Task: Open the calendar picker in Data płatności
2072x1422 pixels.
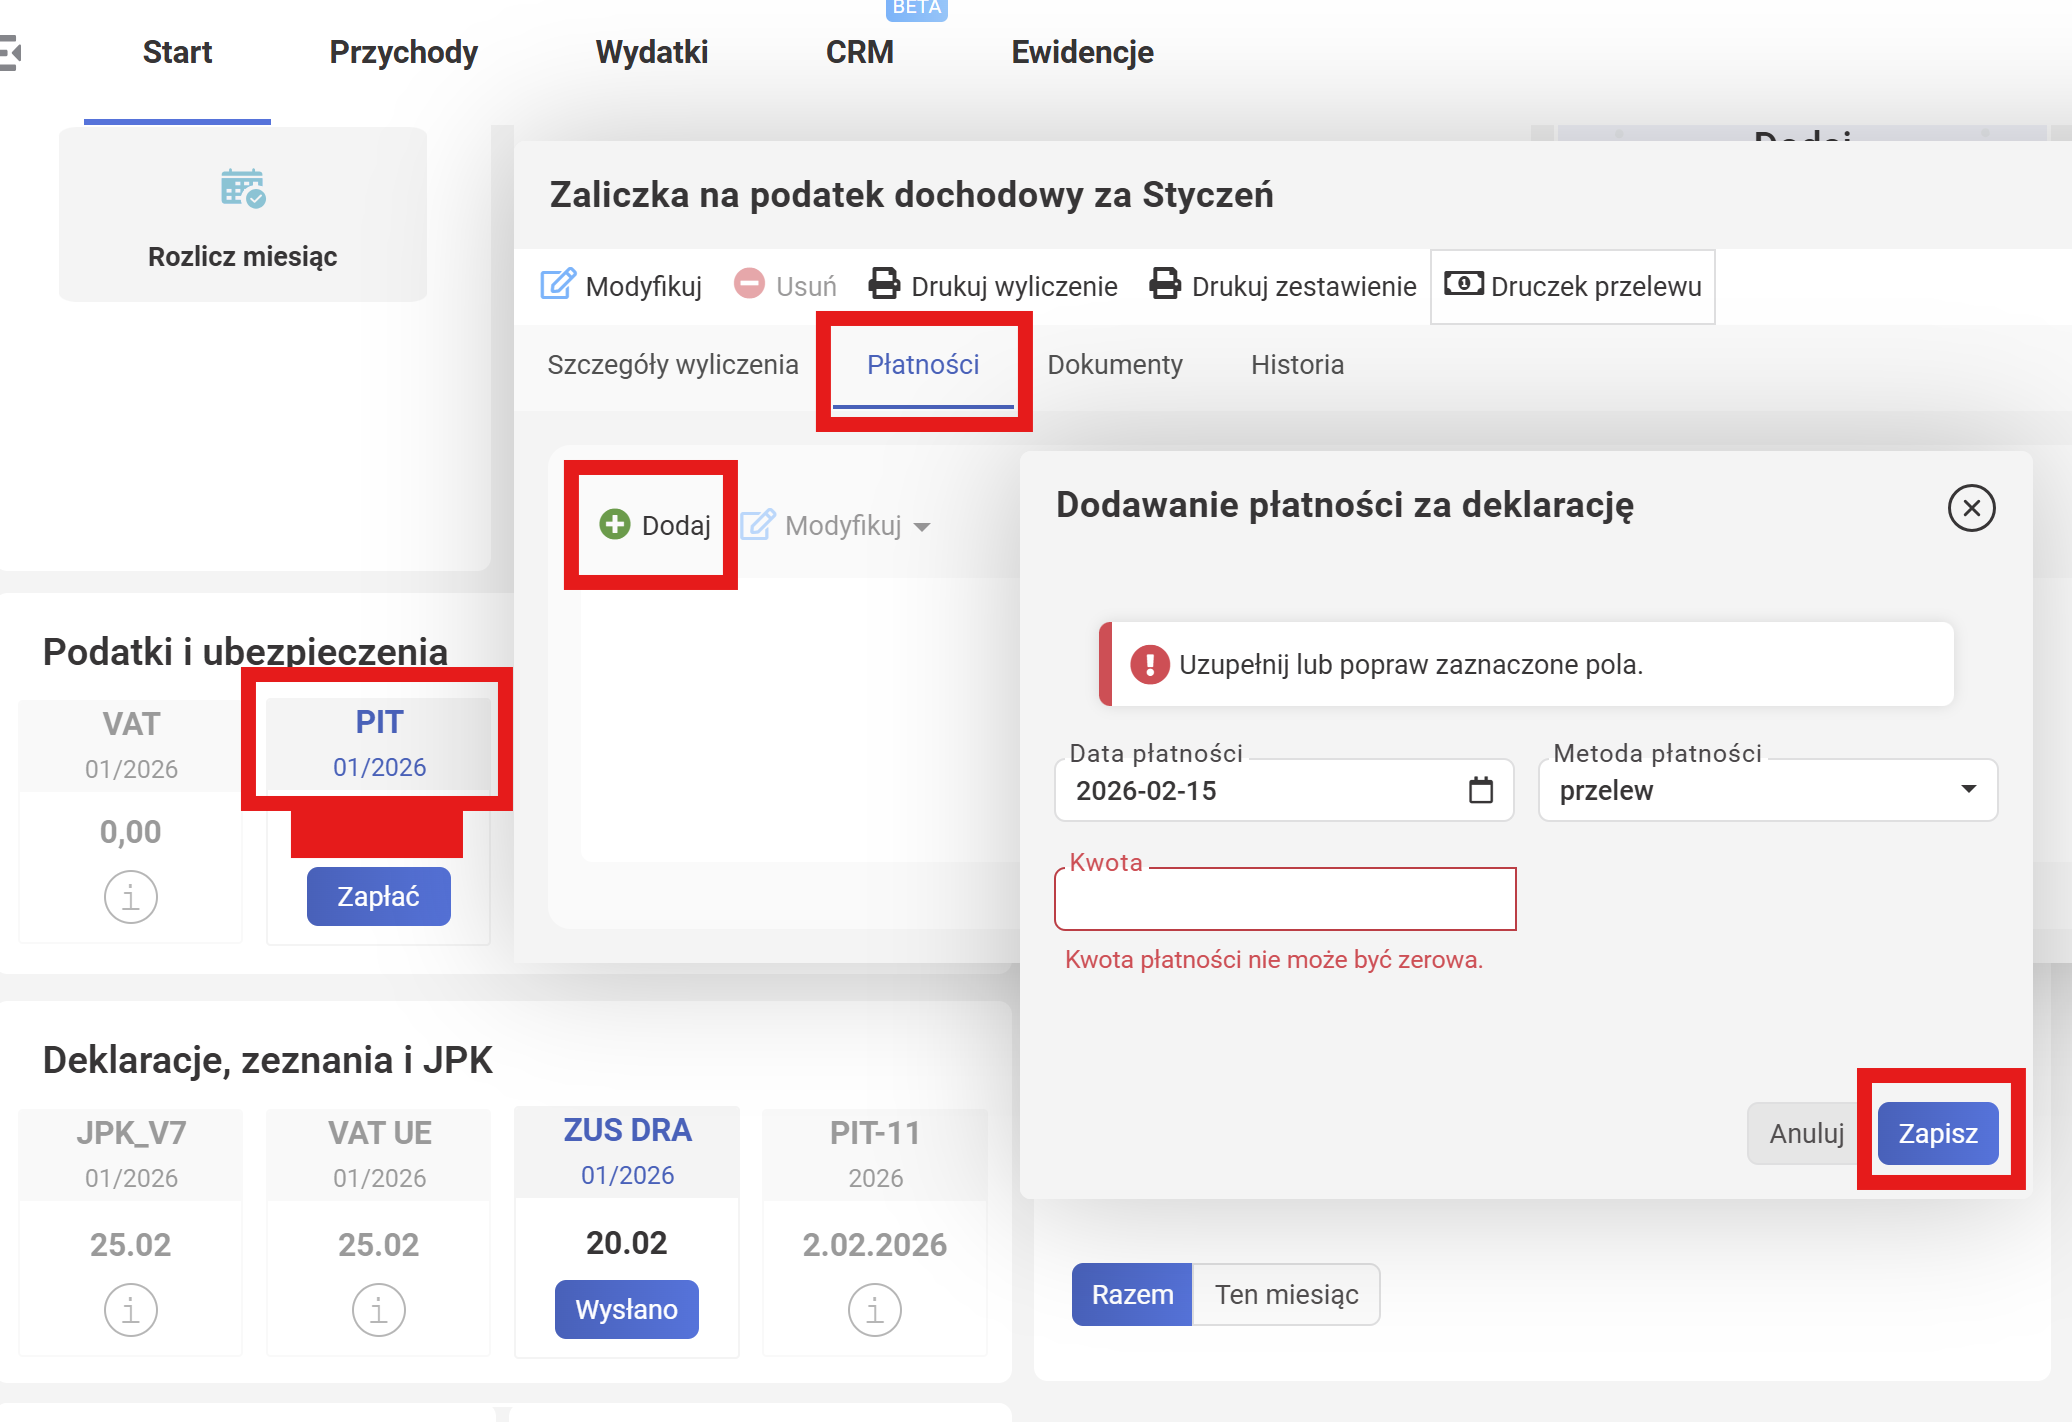Action: 1480,790
